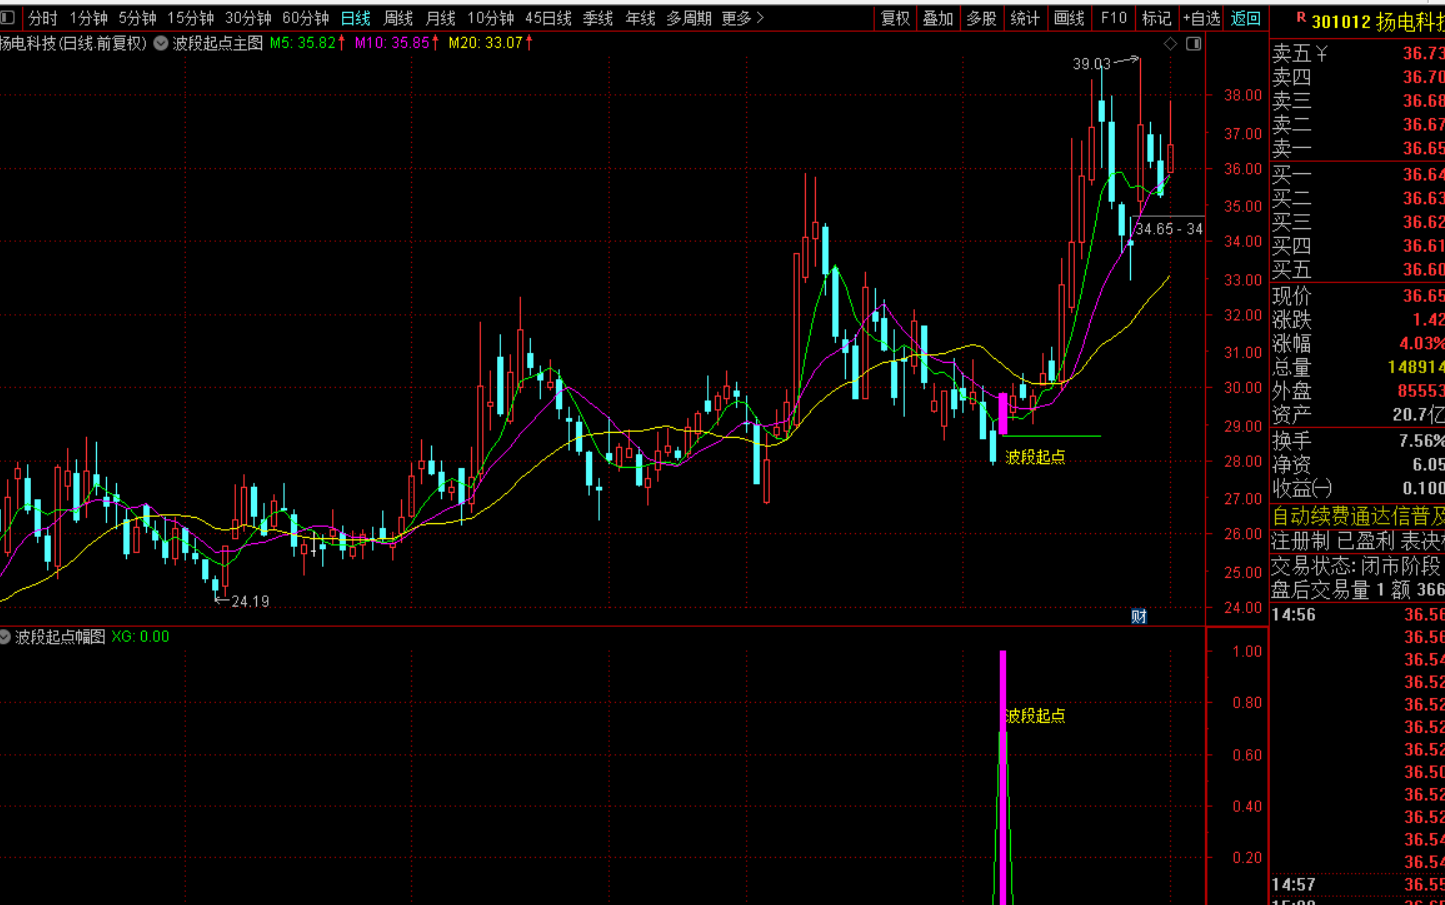This screenshot has height=905, width=1445.
Task: Switch to 周线 weekly chart
Action: [x=398, y=18]
